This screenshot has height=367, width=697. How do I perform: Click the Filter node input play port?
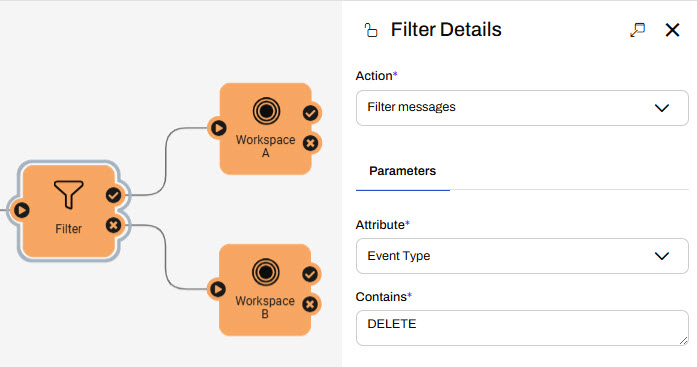tap(21, 210)
